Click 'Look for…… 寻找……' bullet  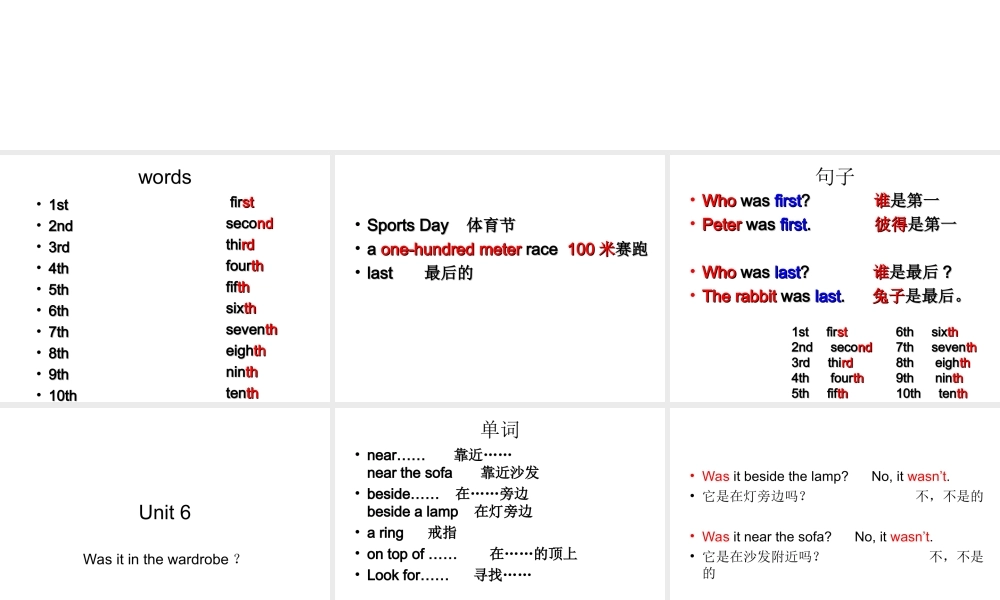coord(449,575)
